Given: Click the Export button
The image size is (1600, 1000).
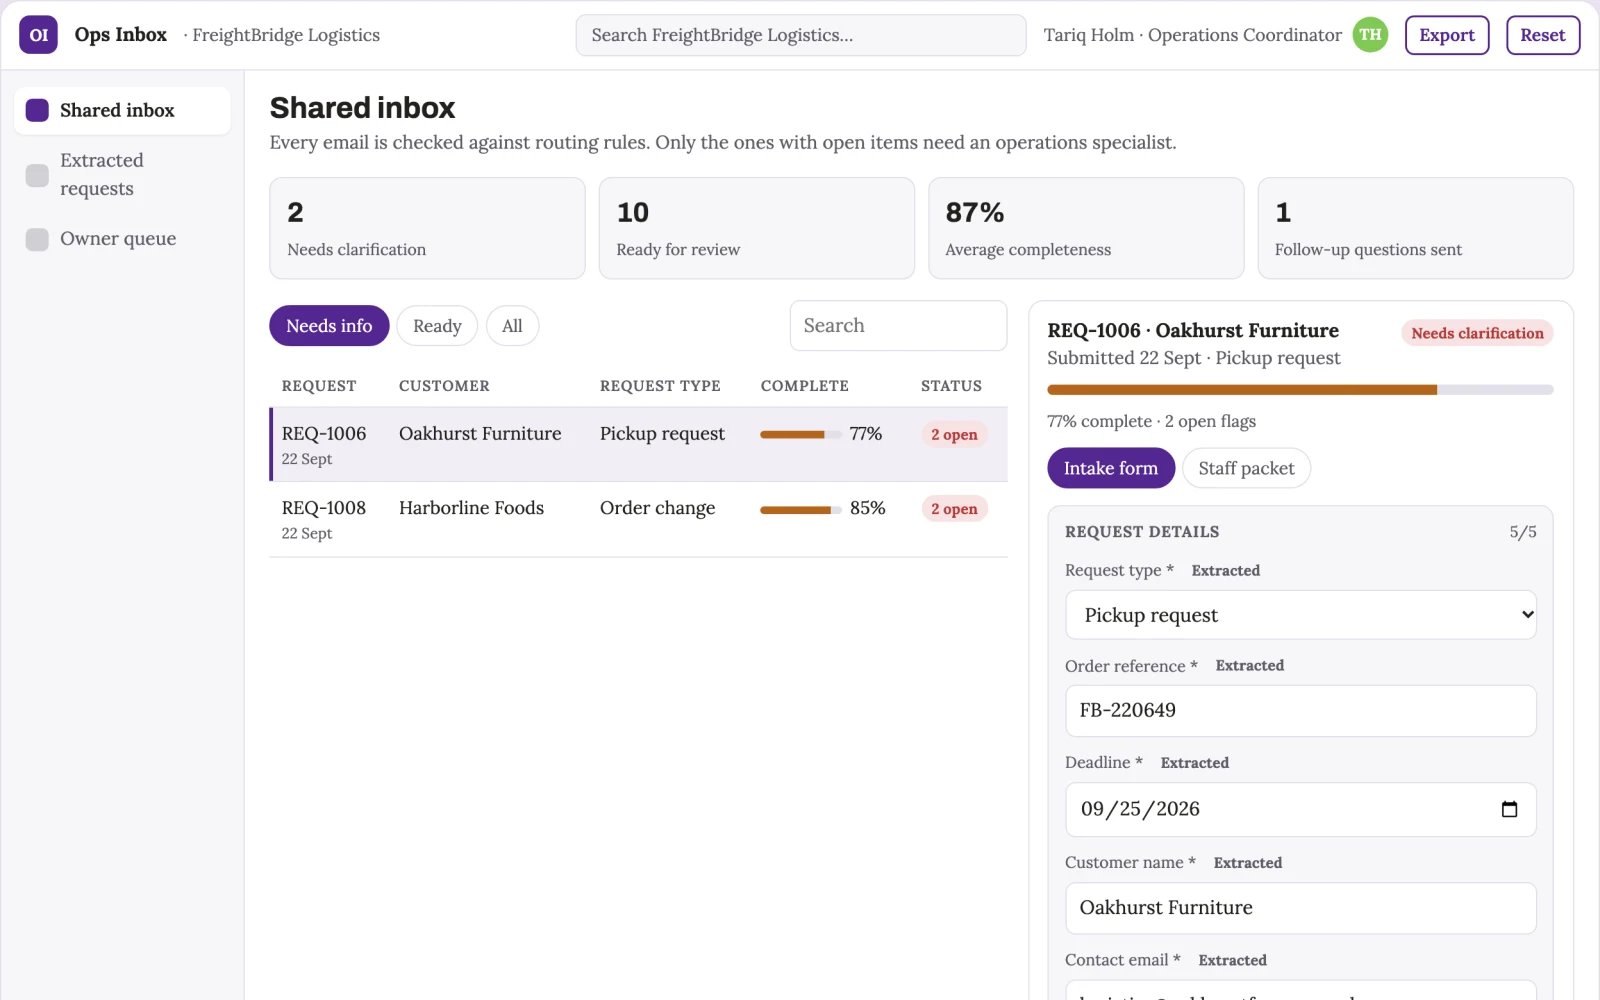Looking at the screenshot, I should [1447, 35].
